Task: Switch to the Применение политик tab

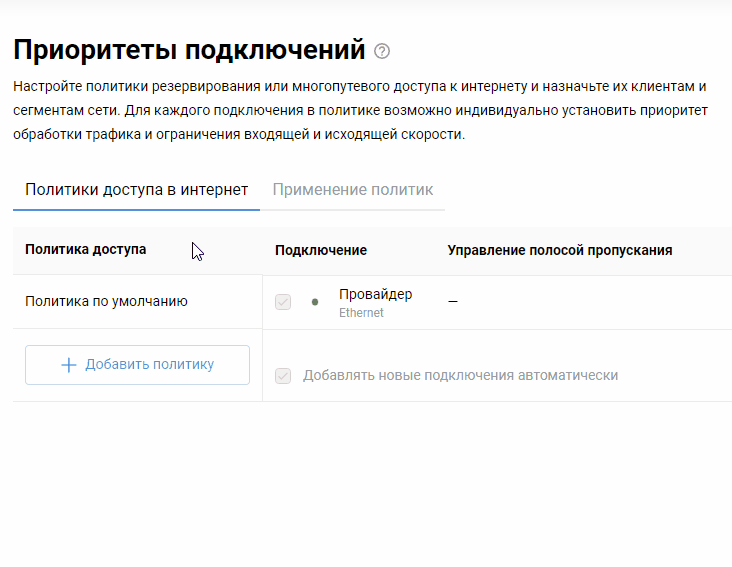Action: click(x=353, y=190)
